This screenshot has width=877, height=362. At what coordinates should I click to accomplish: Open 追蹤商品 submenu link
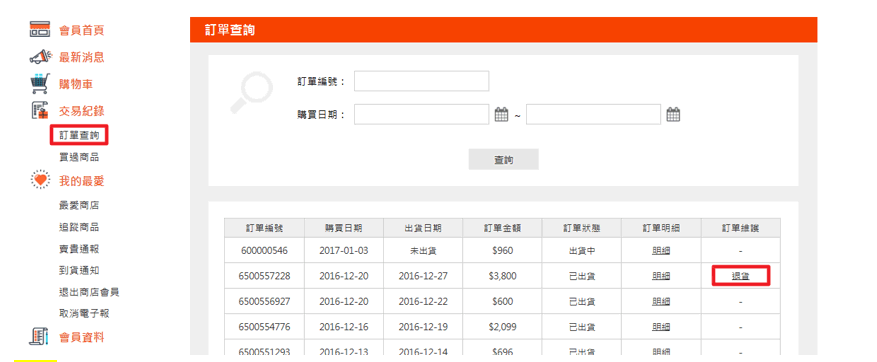tap(79, 227)
